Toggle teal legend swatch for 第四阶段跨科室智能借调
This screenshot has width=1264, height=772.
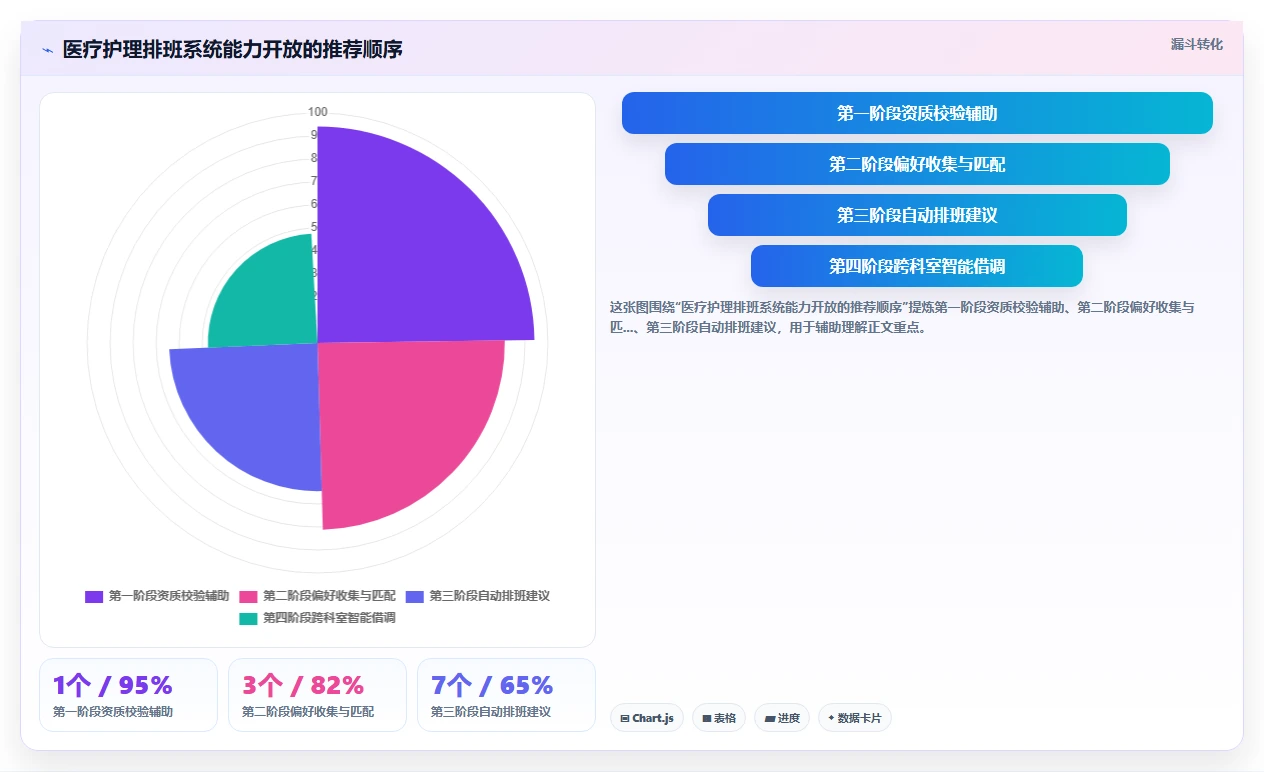pyautogui.click(x=248, y=618)
